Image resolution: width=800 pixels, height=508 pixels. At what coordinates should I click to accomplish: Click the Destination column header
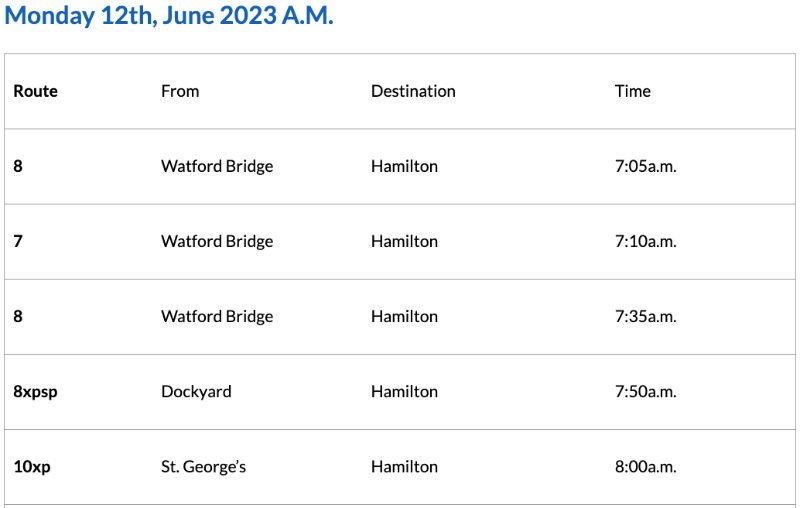[413, 91]
